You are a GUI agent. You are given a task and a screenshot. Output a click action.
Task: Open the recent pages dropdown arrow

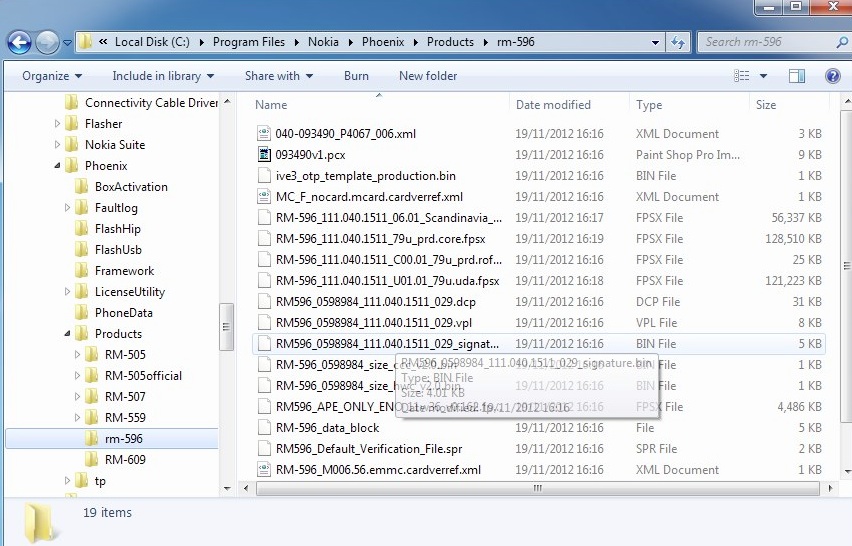click(x=67, y=42)
